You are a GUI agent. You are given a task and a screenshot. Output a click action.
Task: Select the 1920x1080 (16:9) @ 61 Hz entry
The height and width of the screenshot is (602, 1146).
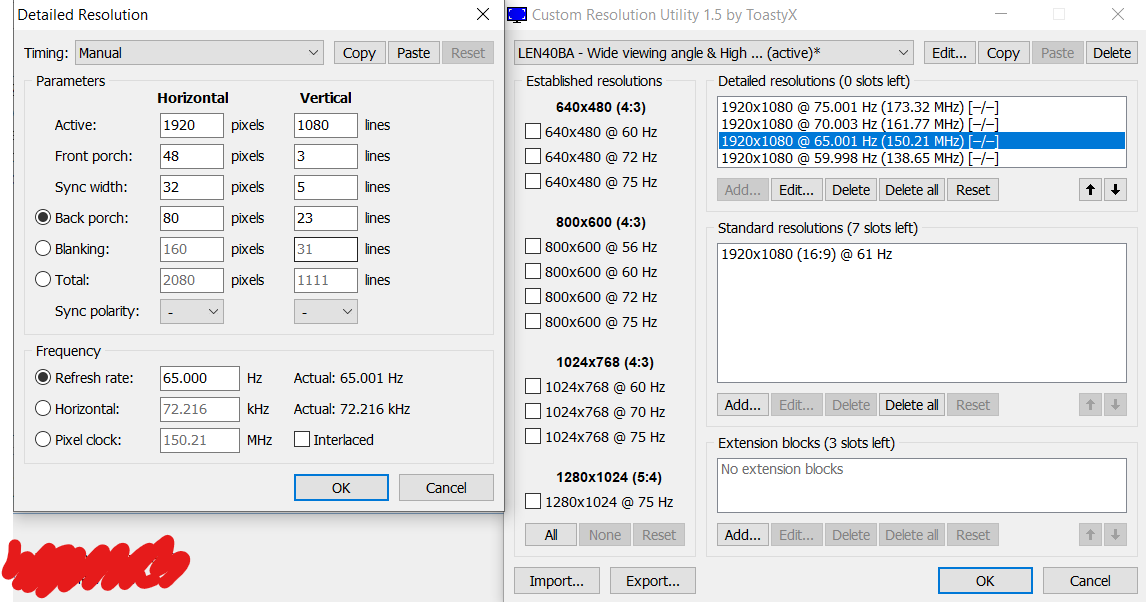tap(806, 255)
